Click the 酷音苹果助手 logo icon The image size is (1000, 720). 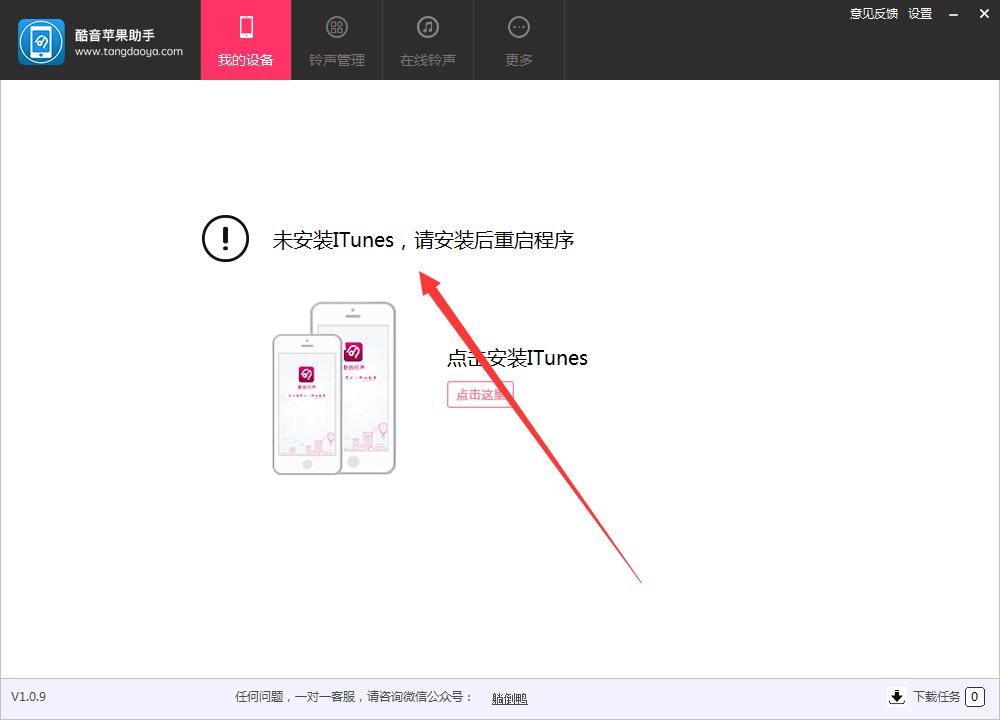click(x=40, y=40)
